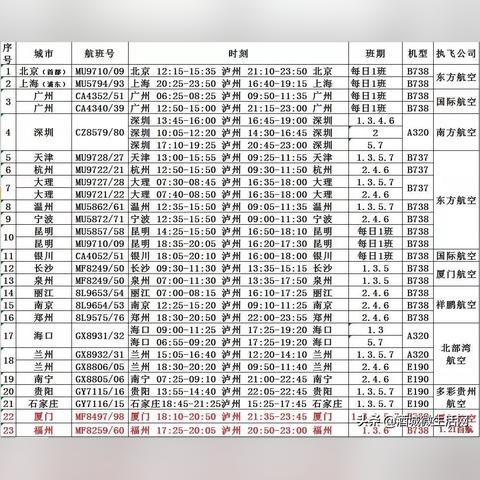This screenshot has height=480, width=480.
Task: Select flight number MU9710/09 in row 1
Action: 100,71
